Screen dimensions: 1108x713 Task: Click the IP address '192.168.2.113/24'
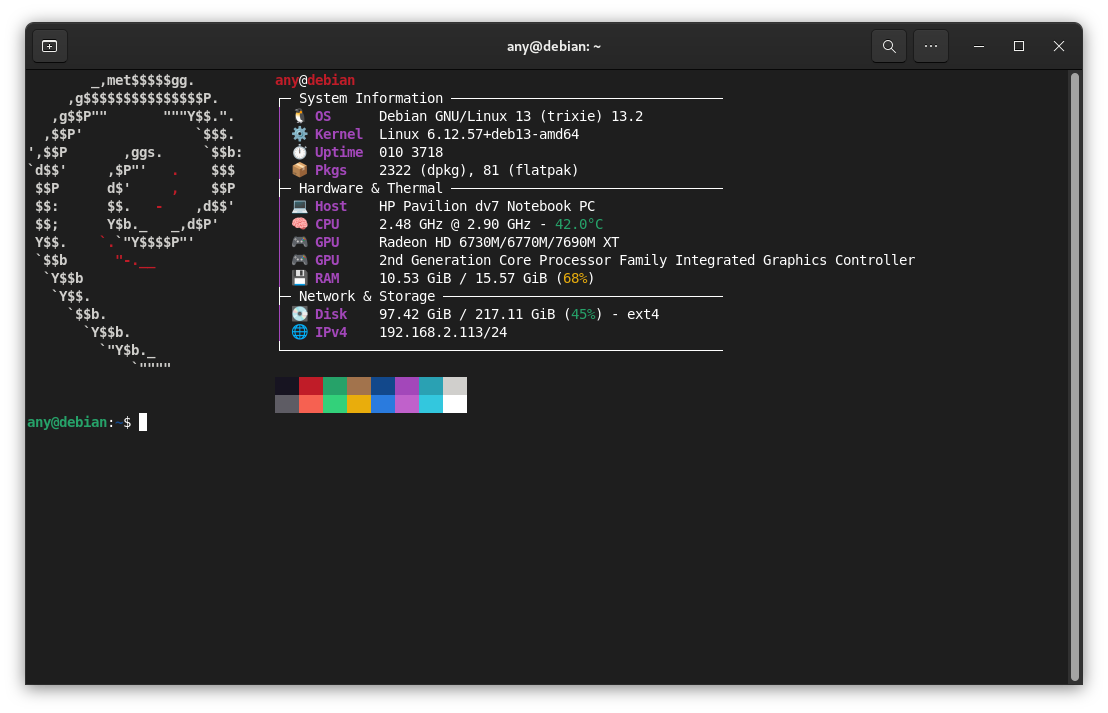coord(443,332)
